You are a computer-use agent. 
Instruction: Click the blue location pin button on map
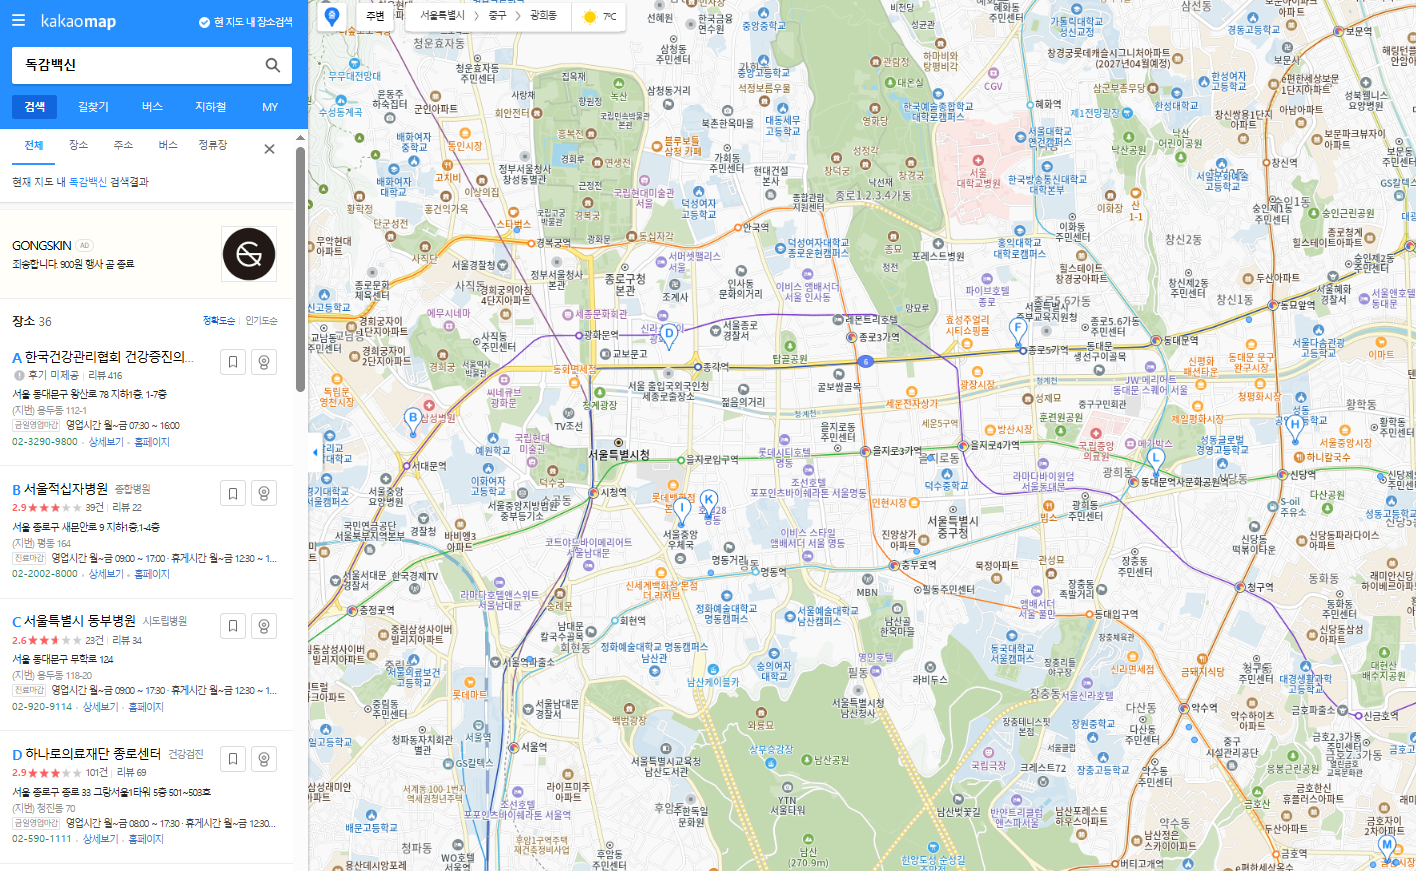pyautogui.click(x=332, y=16)
